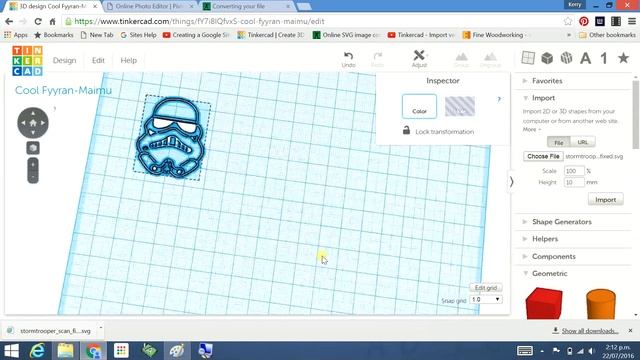Viewport: 640px width, 360px height.
Task: Click the Lock transformation padlock icon
Action: [406, 130]
